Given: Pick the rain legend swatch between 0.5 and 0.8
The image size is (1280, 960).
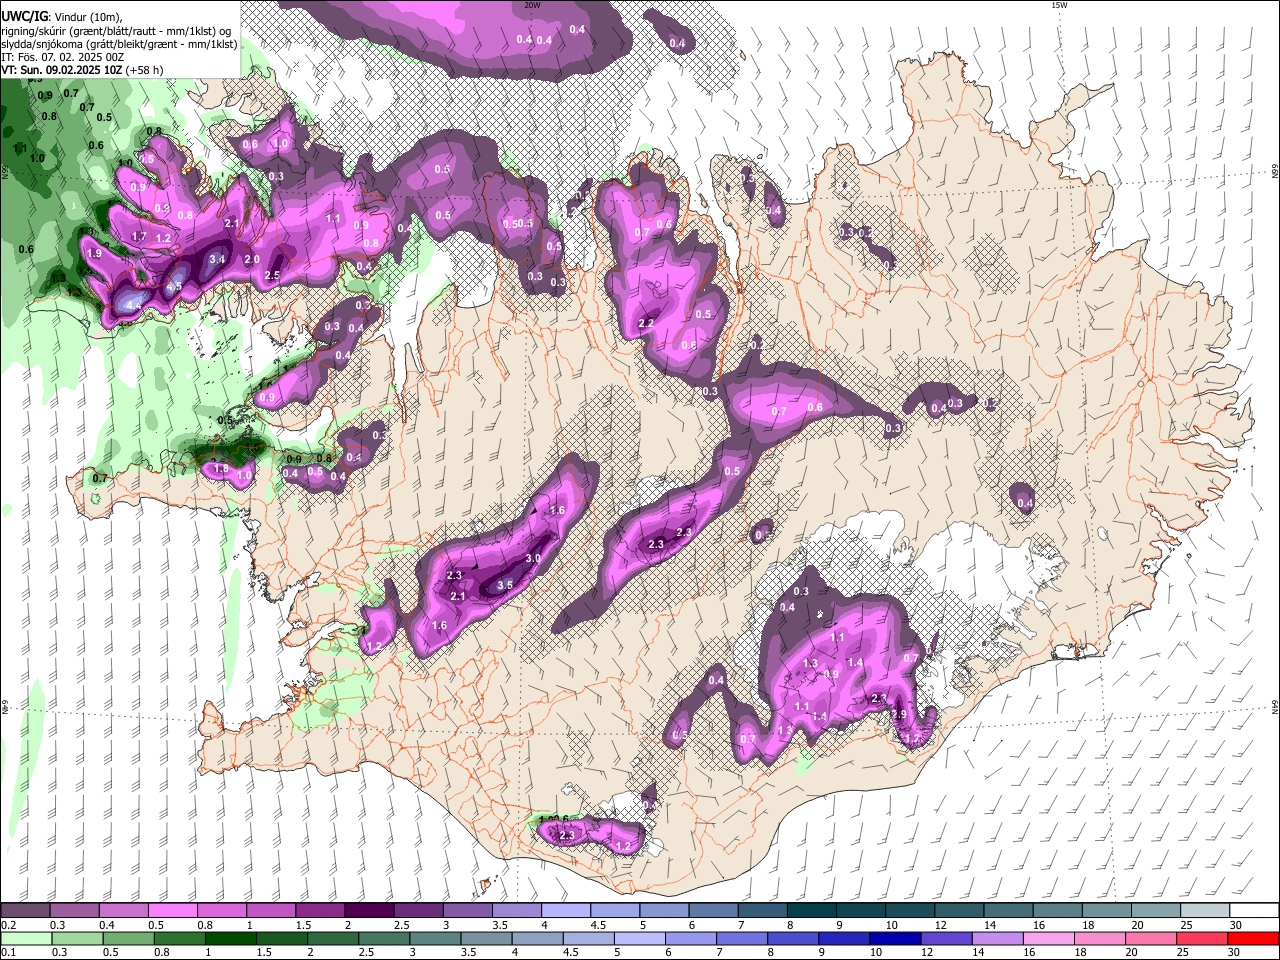Looking at the screenshot, I should tap(127, 938).
